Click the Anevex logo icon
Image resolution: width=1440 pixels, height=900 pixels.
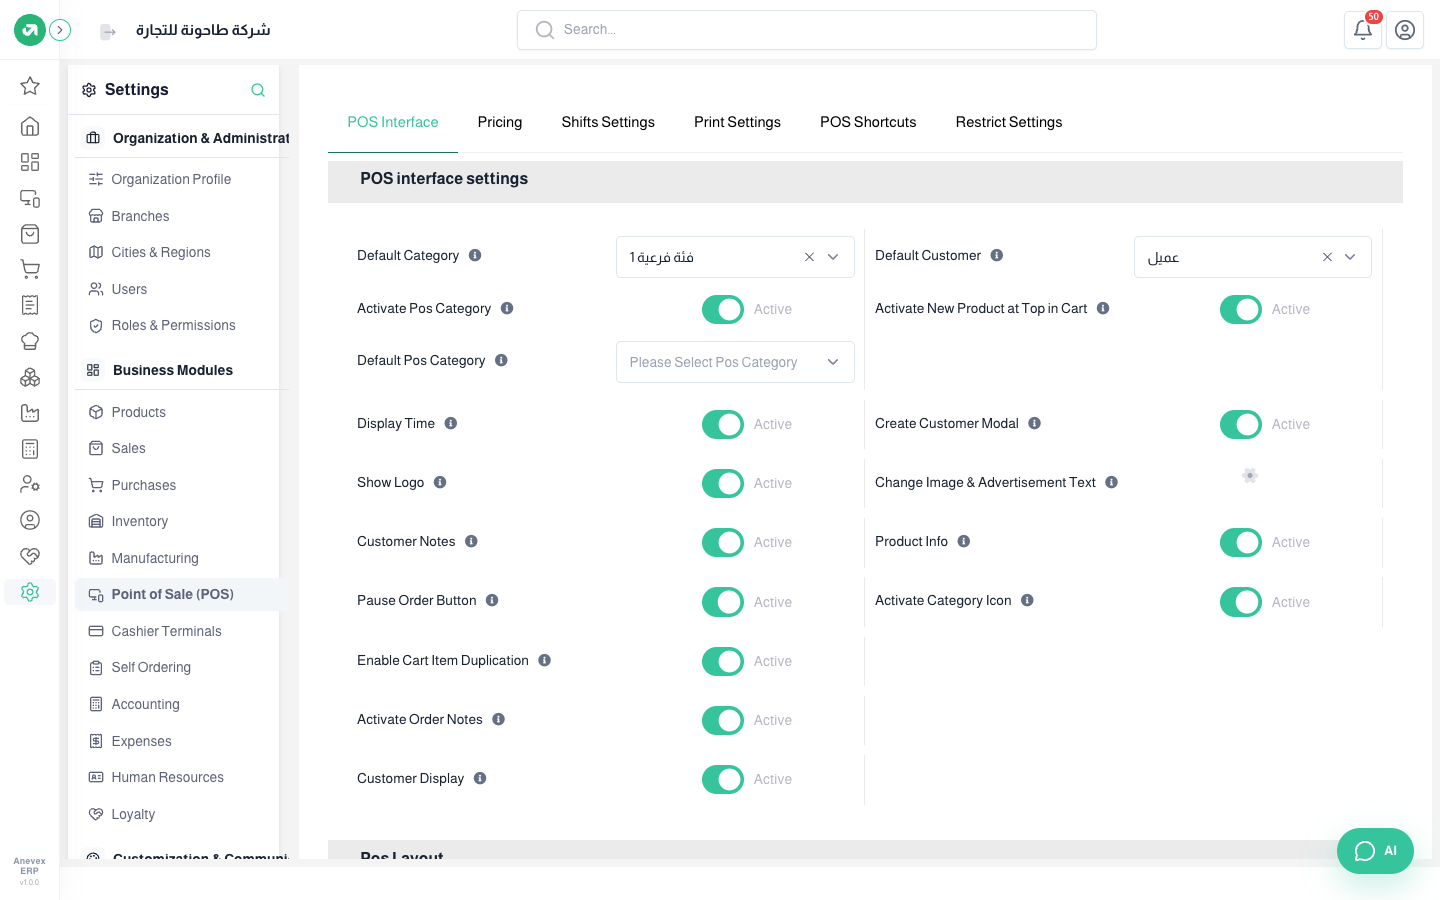[x=30, y=30]
